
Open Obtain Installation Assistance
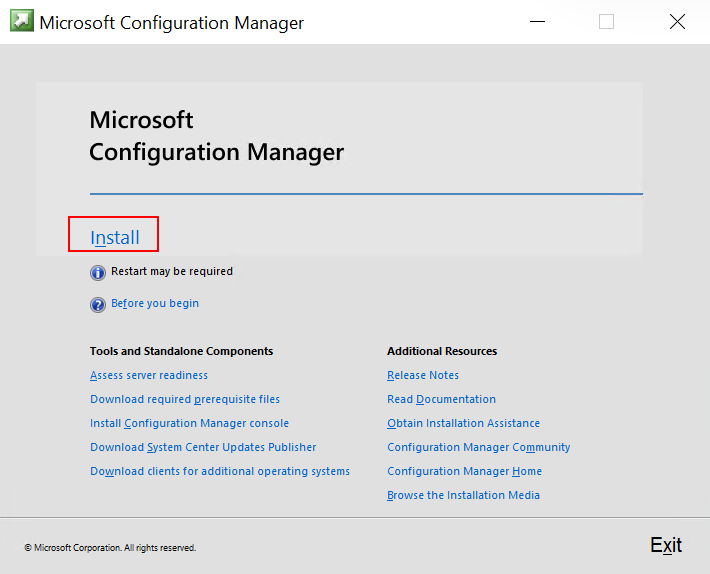point(463,423)
